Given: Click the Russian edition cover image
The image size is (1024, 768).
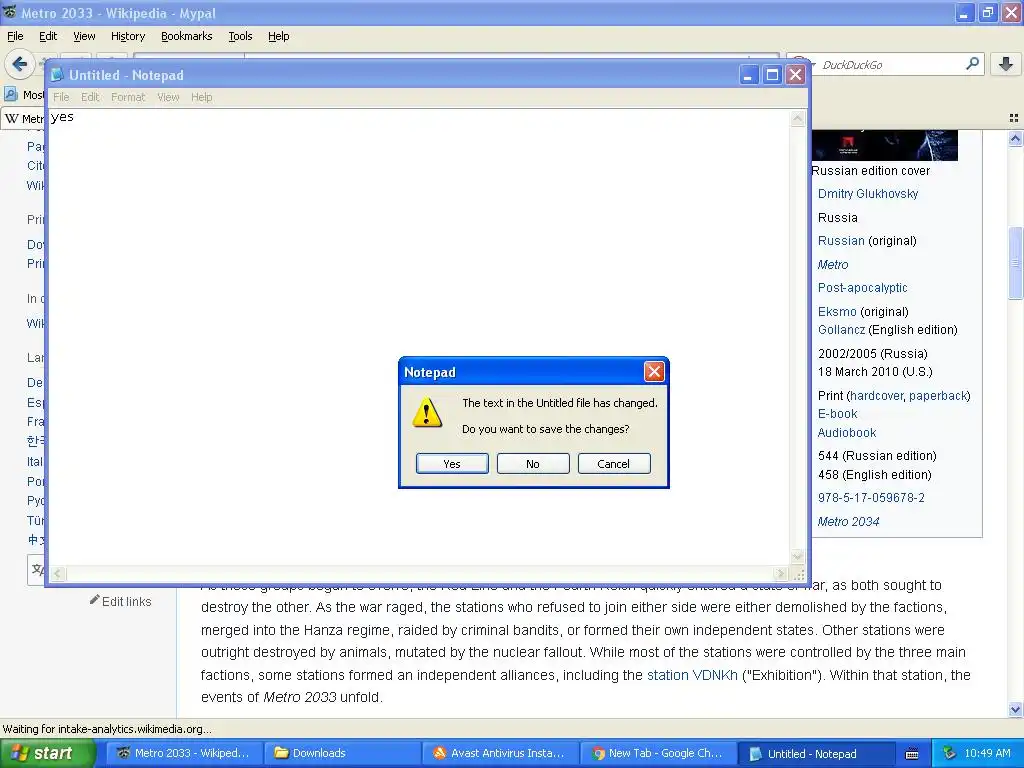Looking at the screenshot, I should coord(884,145).
